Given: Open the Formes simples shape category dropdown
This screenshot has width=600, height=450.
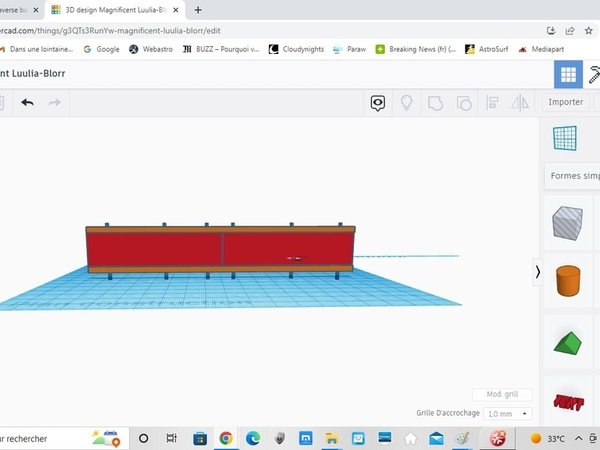Looking at the screenshot, I should click(575, 176).
